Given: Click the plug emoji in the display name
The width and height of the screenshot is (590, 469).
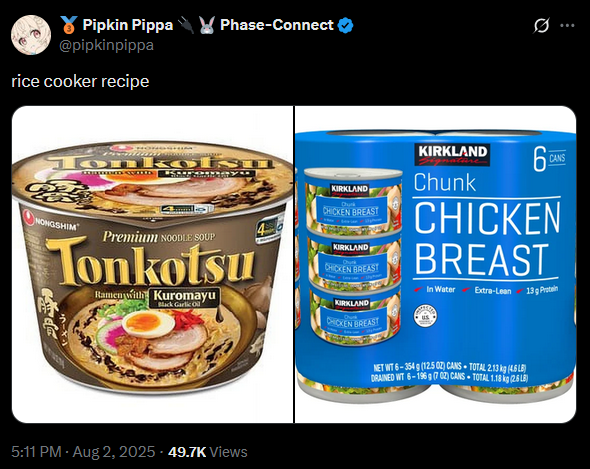Looking at the screenshot, I should (186, 25).
